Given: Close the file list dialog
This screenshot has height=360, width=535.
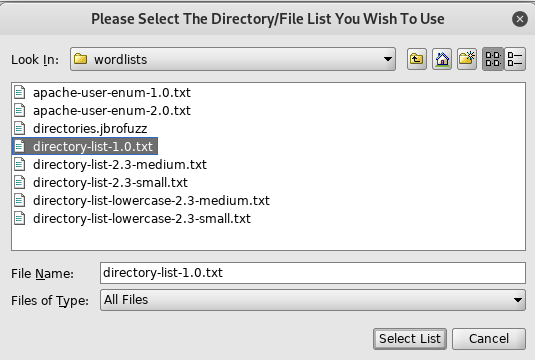Looking at the screenshot, I should click(x=520, y=19).
